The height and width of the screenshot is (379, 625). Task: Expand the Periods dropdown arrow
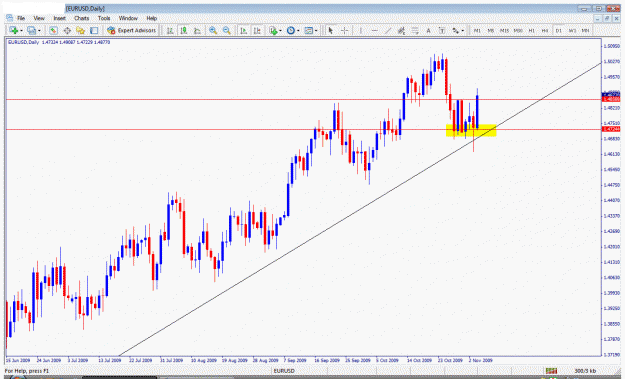pos(298,31)
